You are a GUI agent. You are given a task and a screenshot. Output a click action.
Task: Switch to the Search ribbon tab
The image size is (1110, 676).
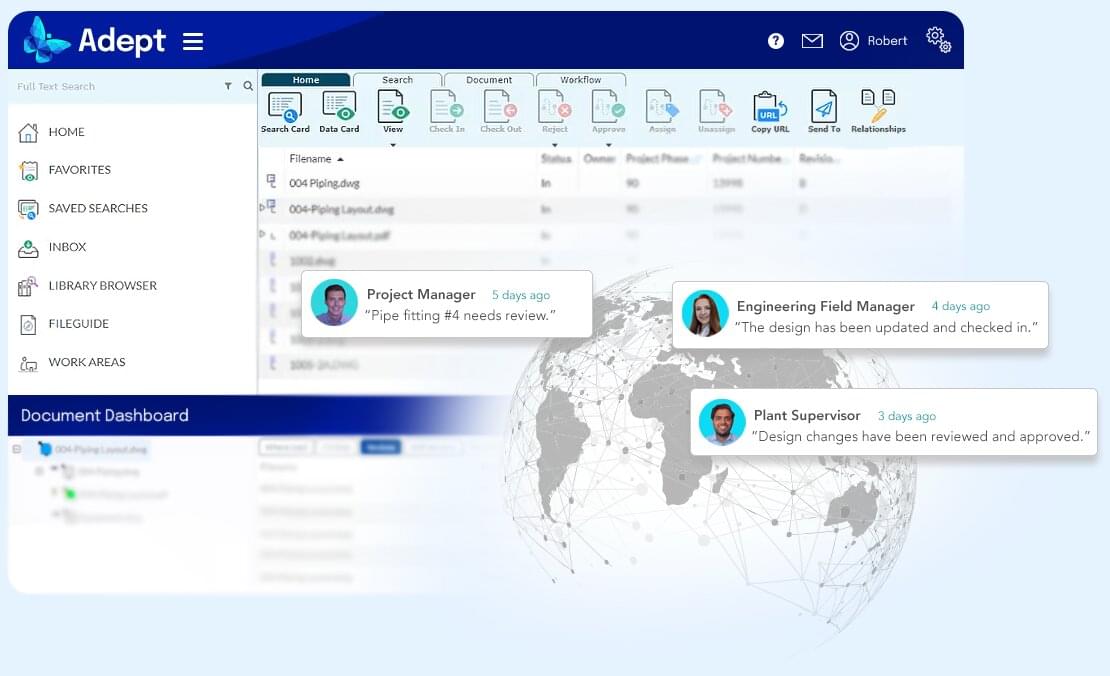click(x=397, y=79)
